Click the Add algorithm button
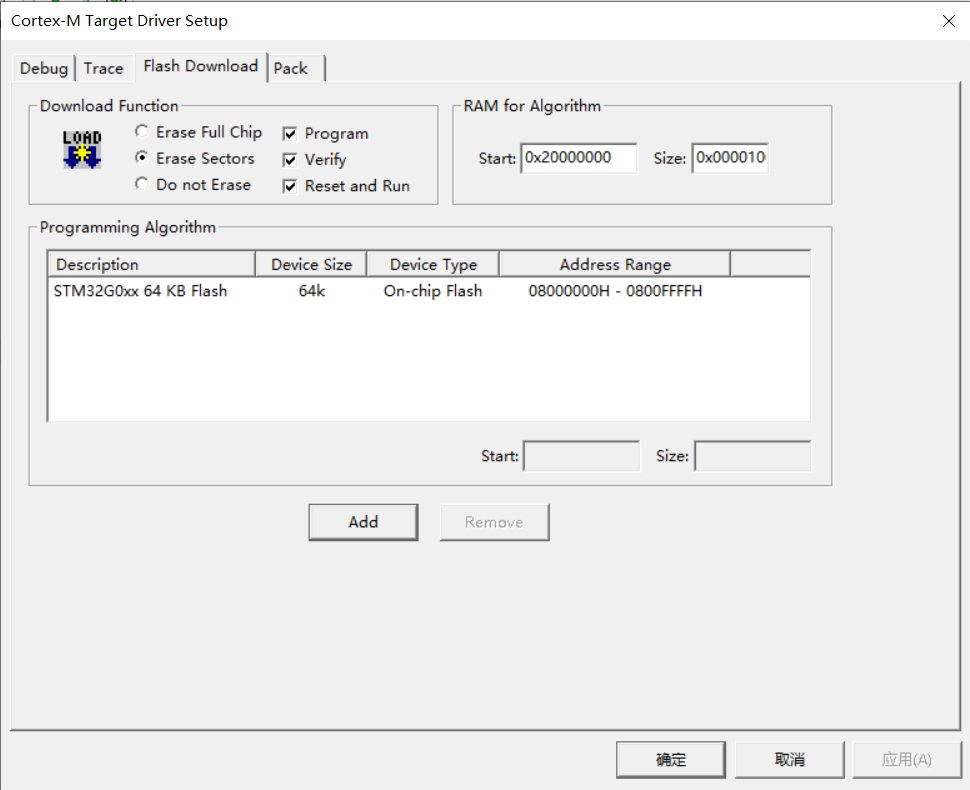Screen dimensions: 970x790 point(363,522)
